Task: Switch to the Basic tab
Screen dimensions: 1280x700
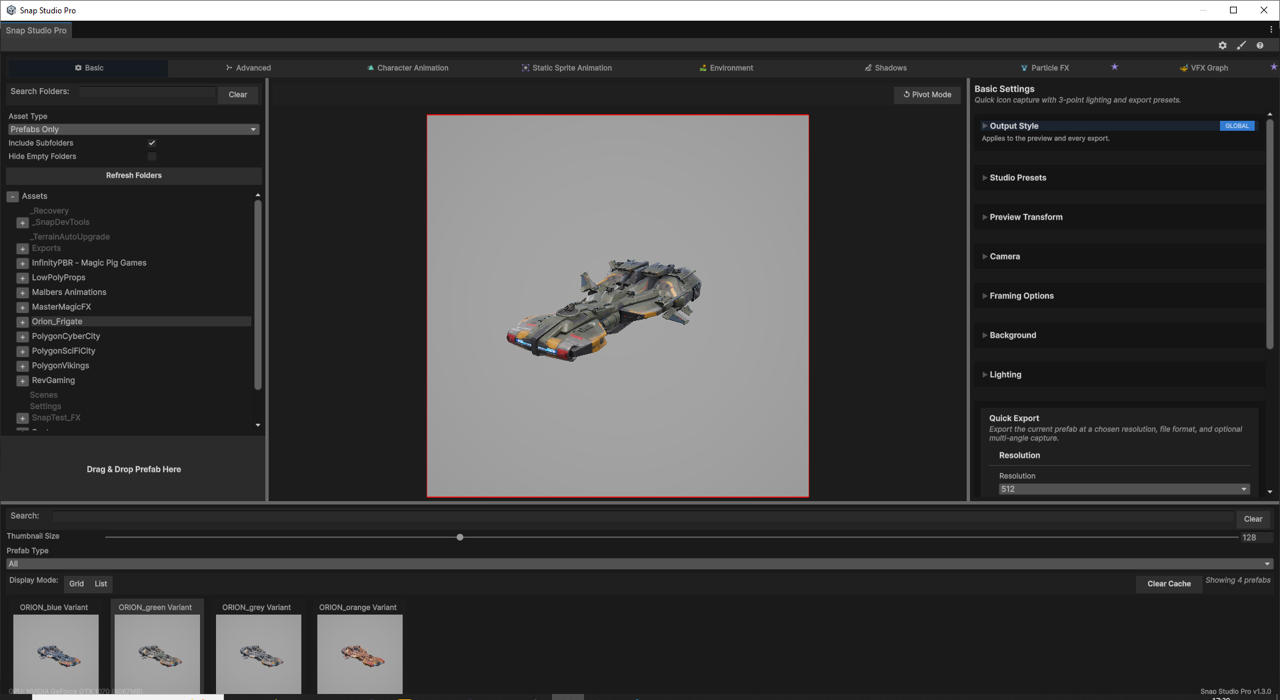Action: click(89, 68)
